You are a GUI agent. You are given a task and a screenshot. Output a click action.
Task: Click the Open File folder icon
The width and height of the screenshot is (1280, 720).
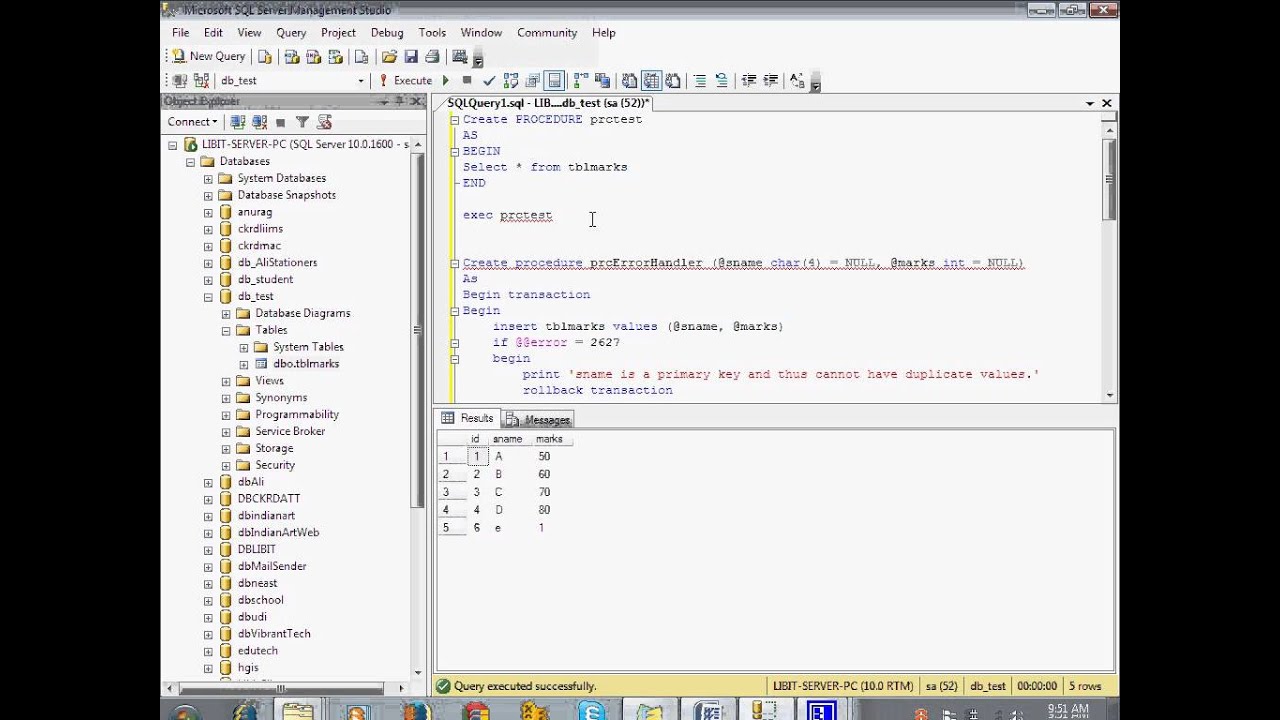[x=389, y=56]
